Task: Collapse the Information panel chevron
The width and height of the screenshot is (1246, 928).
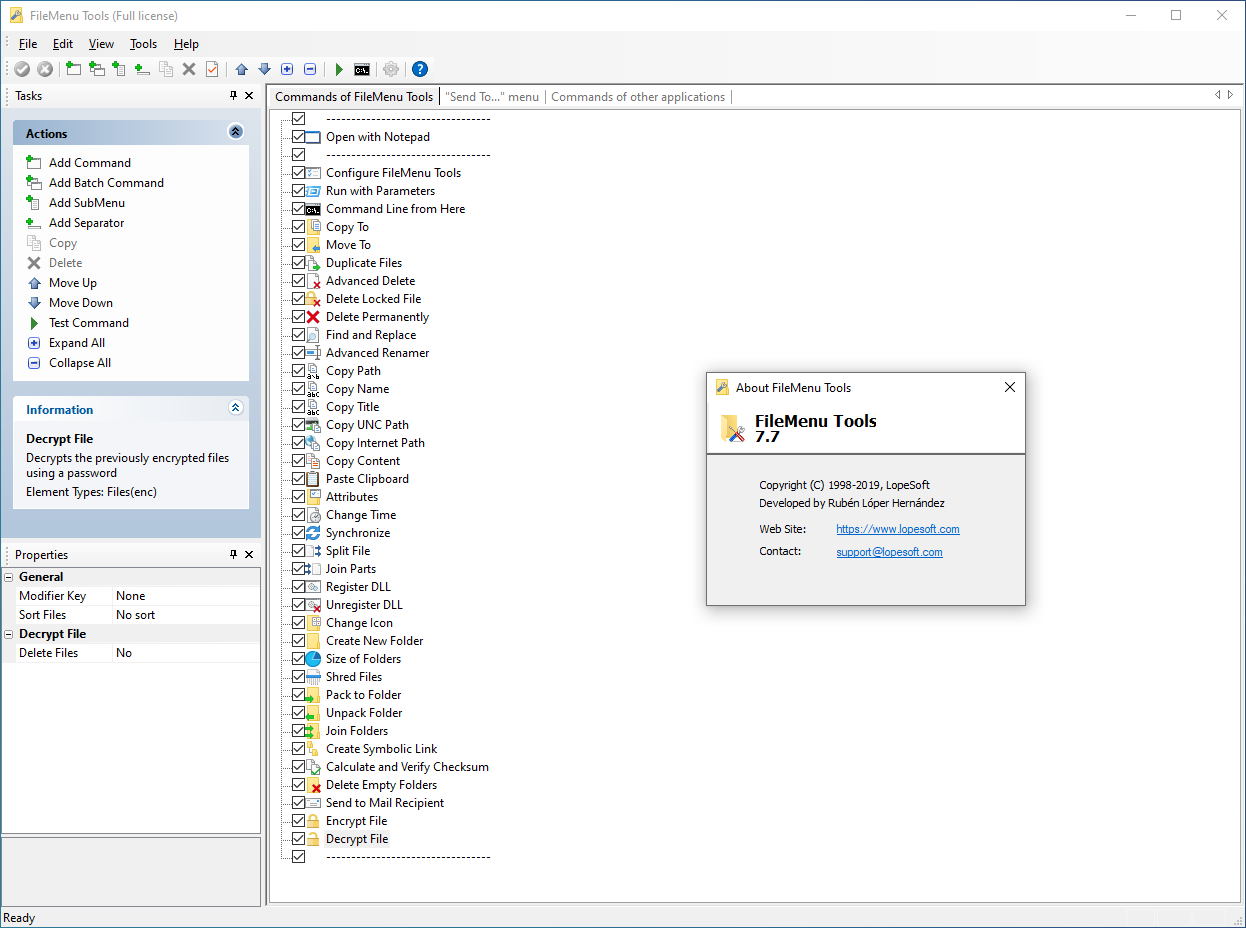Action: 235,408
